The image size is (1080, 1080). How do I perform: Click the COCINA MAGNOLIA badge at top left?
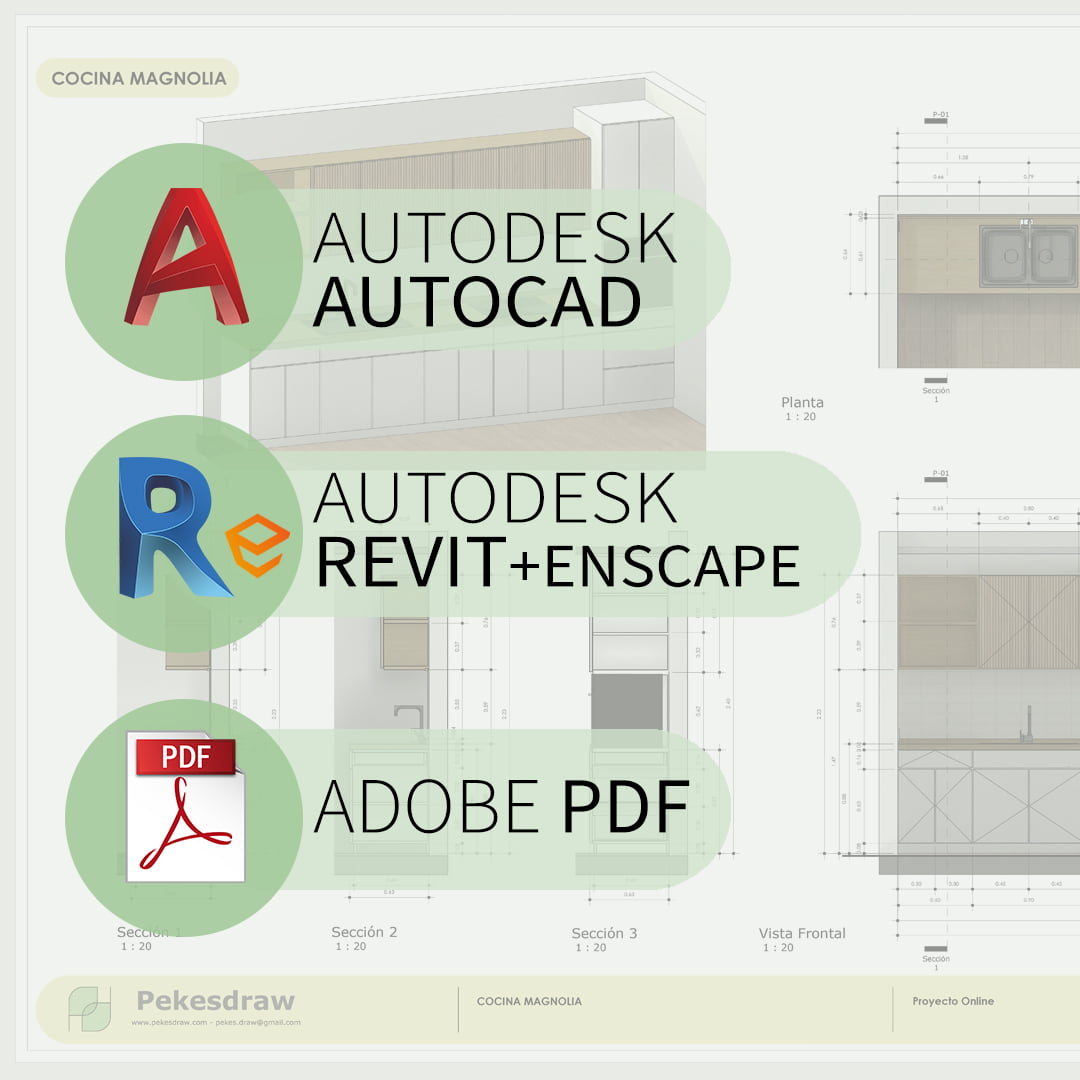pos(138,78)
